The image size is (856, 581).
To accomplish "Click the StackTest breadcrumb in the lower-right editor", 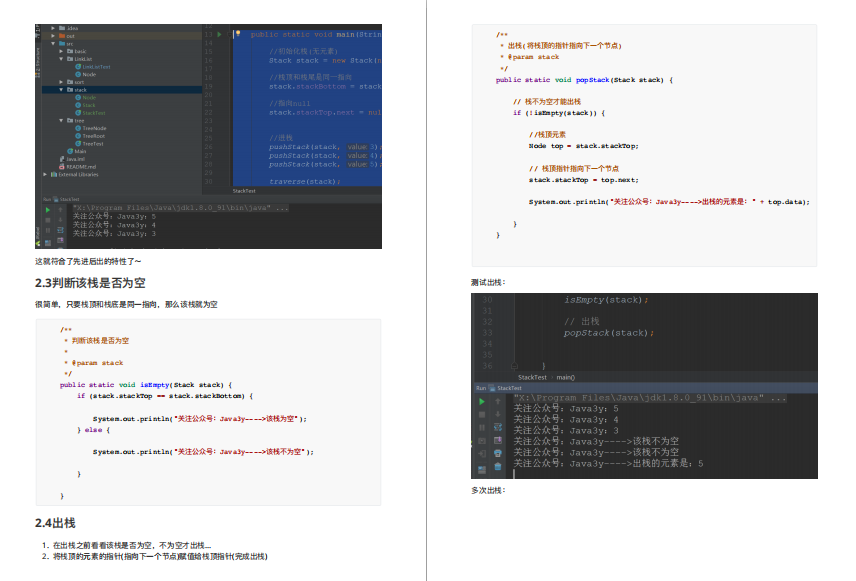I will 532,377.
